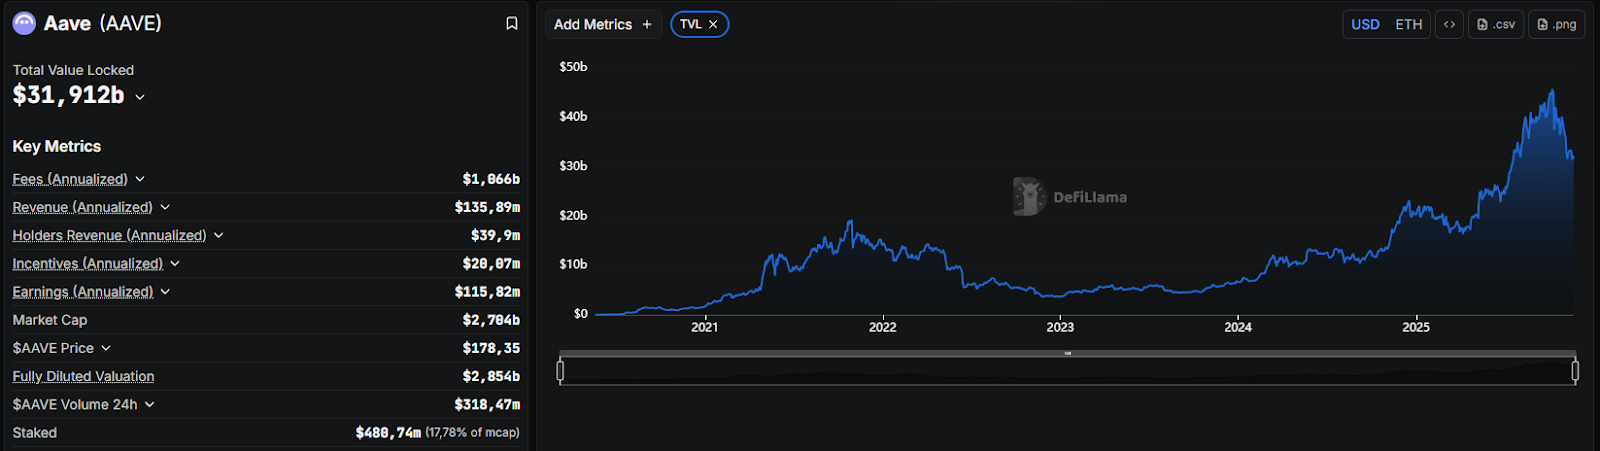Expand Fees (Annualized) details
This screenshot has width=1600, height=451.
140,179
